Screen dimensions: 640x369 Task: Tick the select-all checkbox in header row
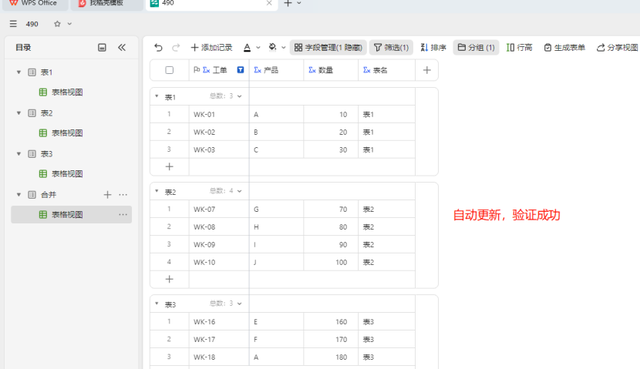coord(169,70)
